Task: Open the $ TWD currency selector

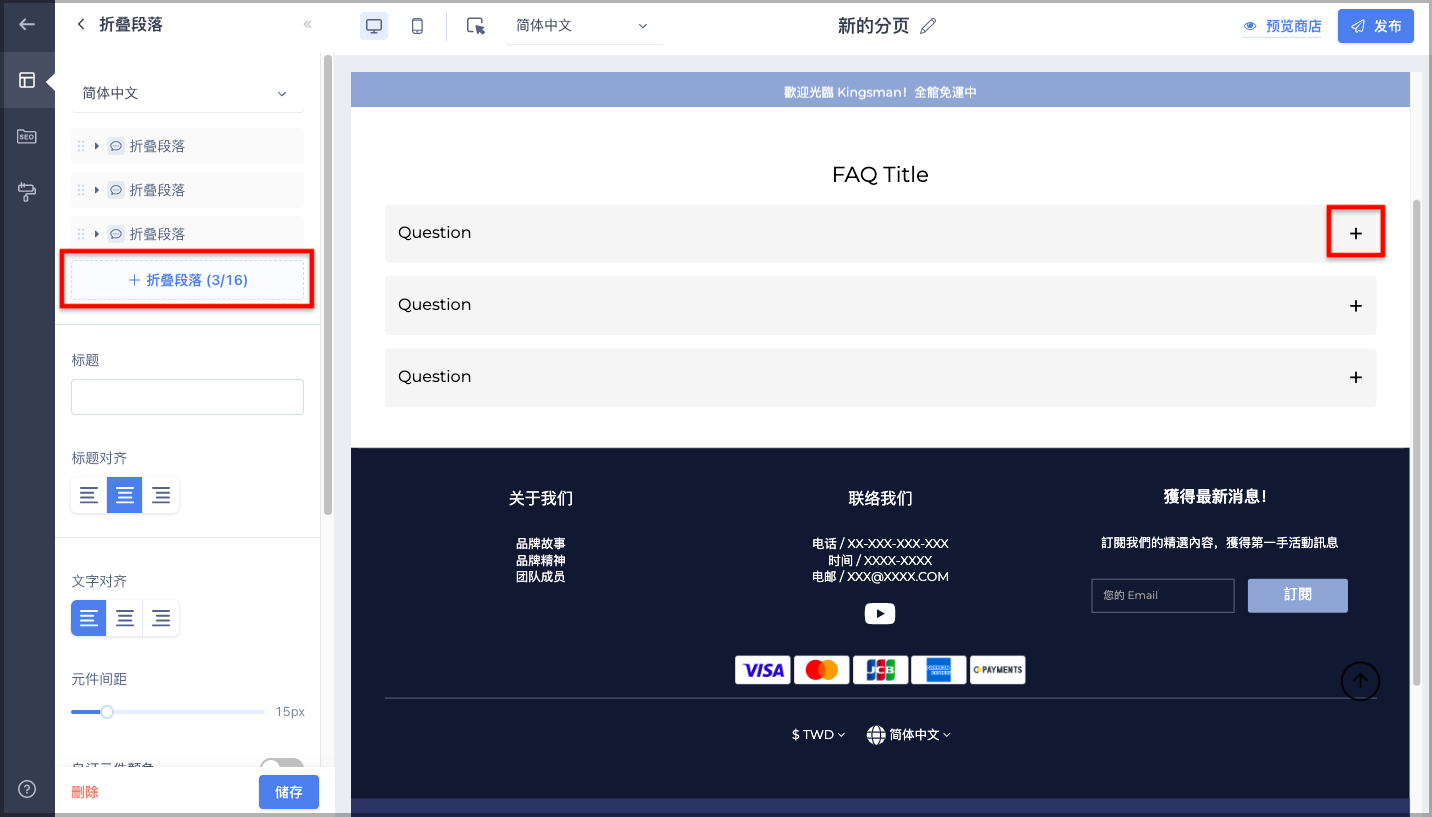Action: click(818, 734)
